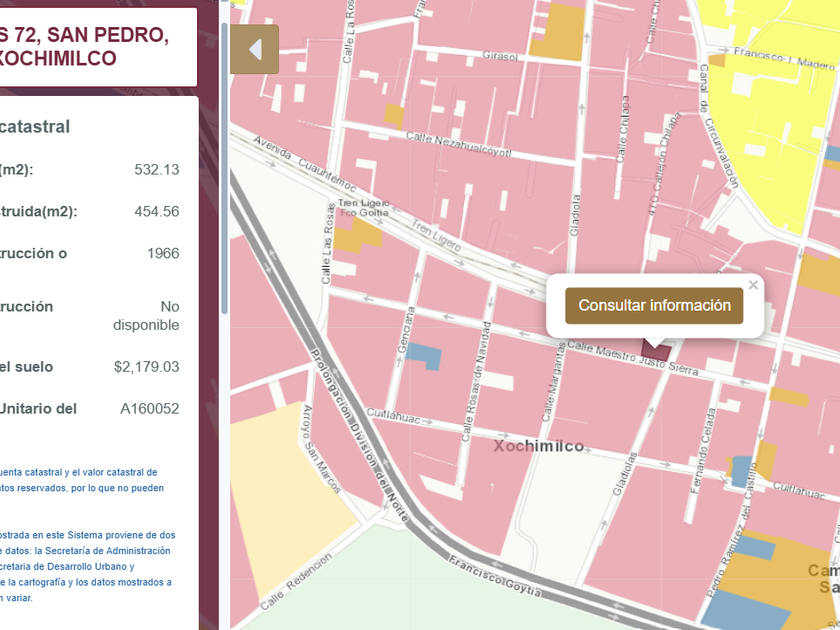
Task: Click the orange parcel near Tren Ligero station
Action: tap(356, 236)
